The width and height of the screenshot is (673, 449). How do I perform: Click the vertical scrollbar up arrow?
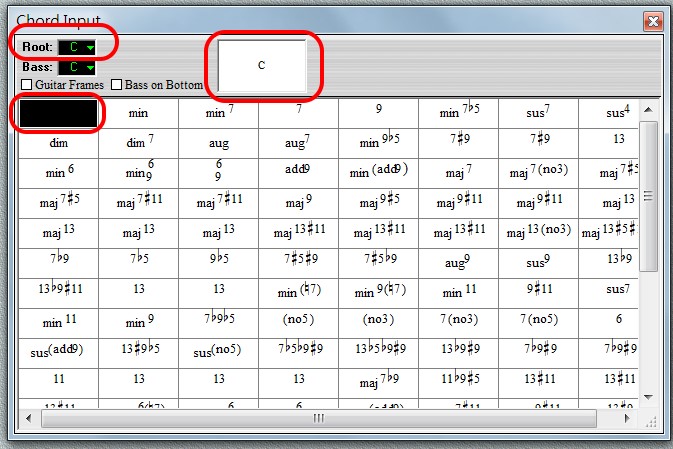[x=648, y=110]
